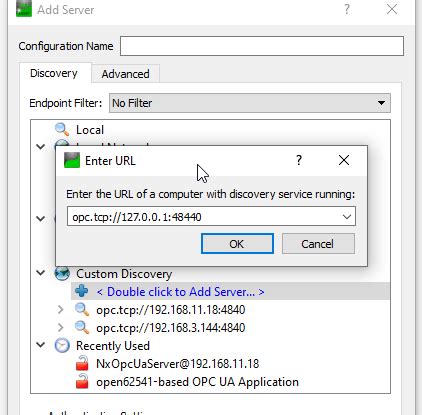This screenshot has height=415, width=422.
Task: Open the URL history dropdown arrow
Action: 347,217
